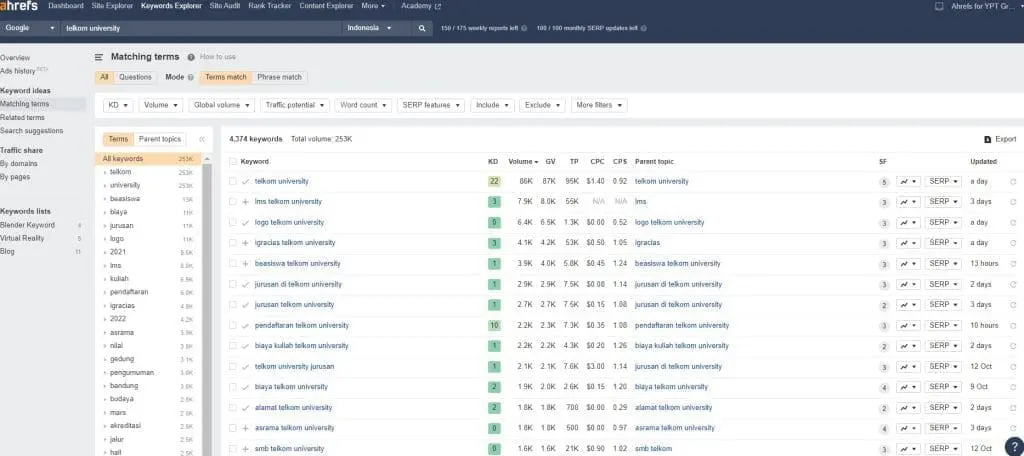Click the weekly reports info icon

click(524, 28)
